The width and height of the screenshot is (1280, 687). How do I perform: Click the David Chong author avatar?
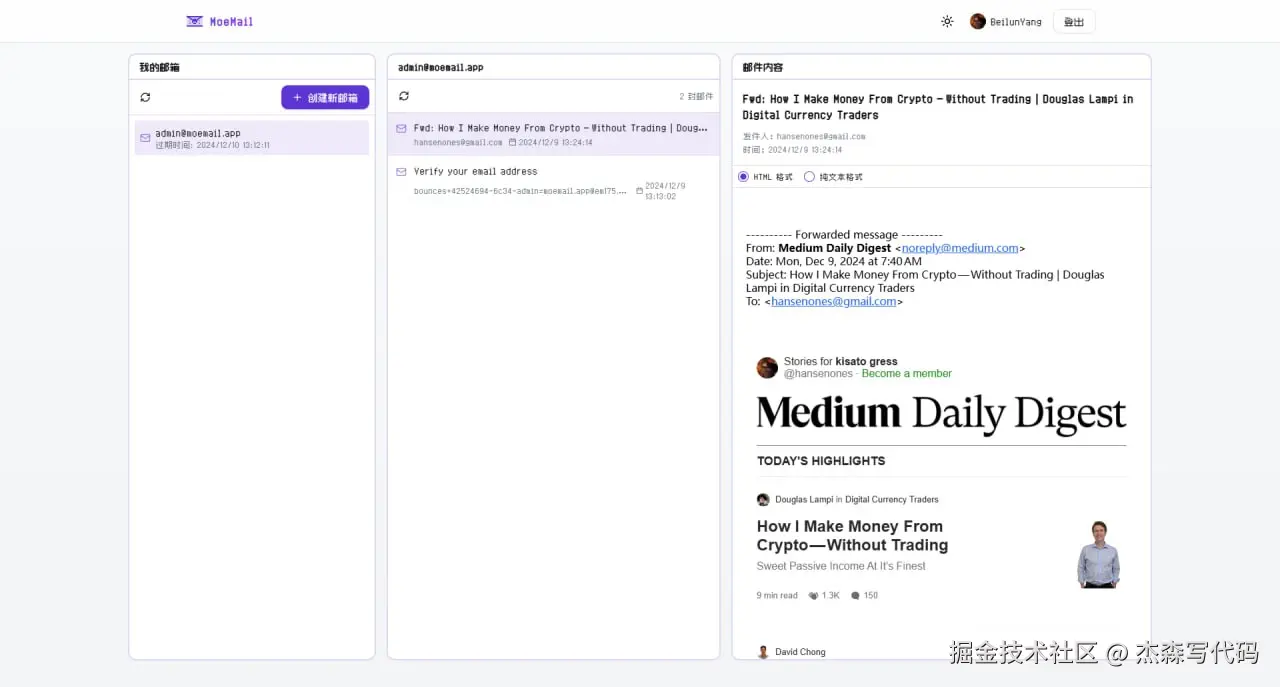click(763, 652)
